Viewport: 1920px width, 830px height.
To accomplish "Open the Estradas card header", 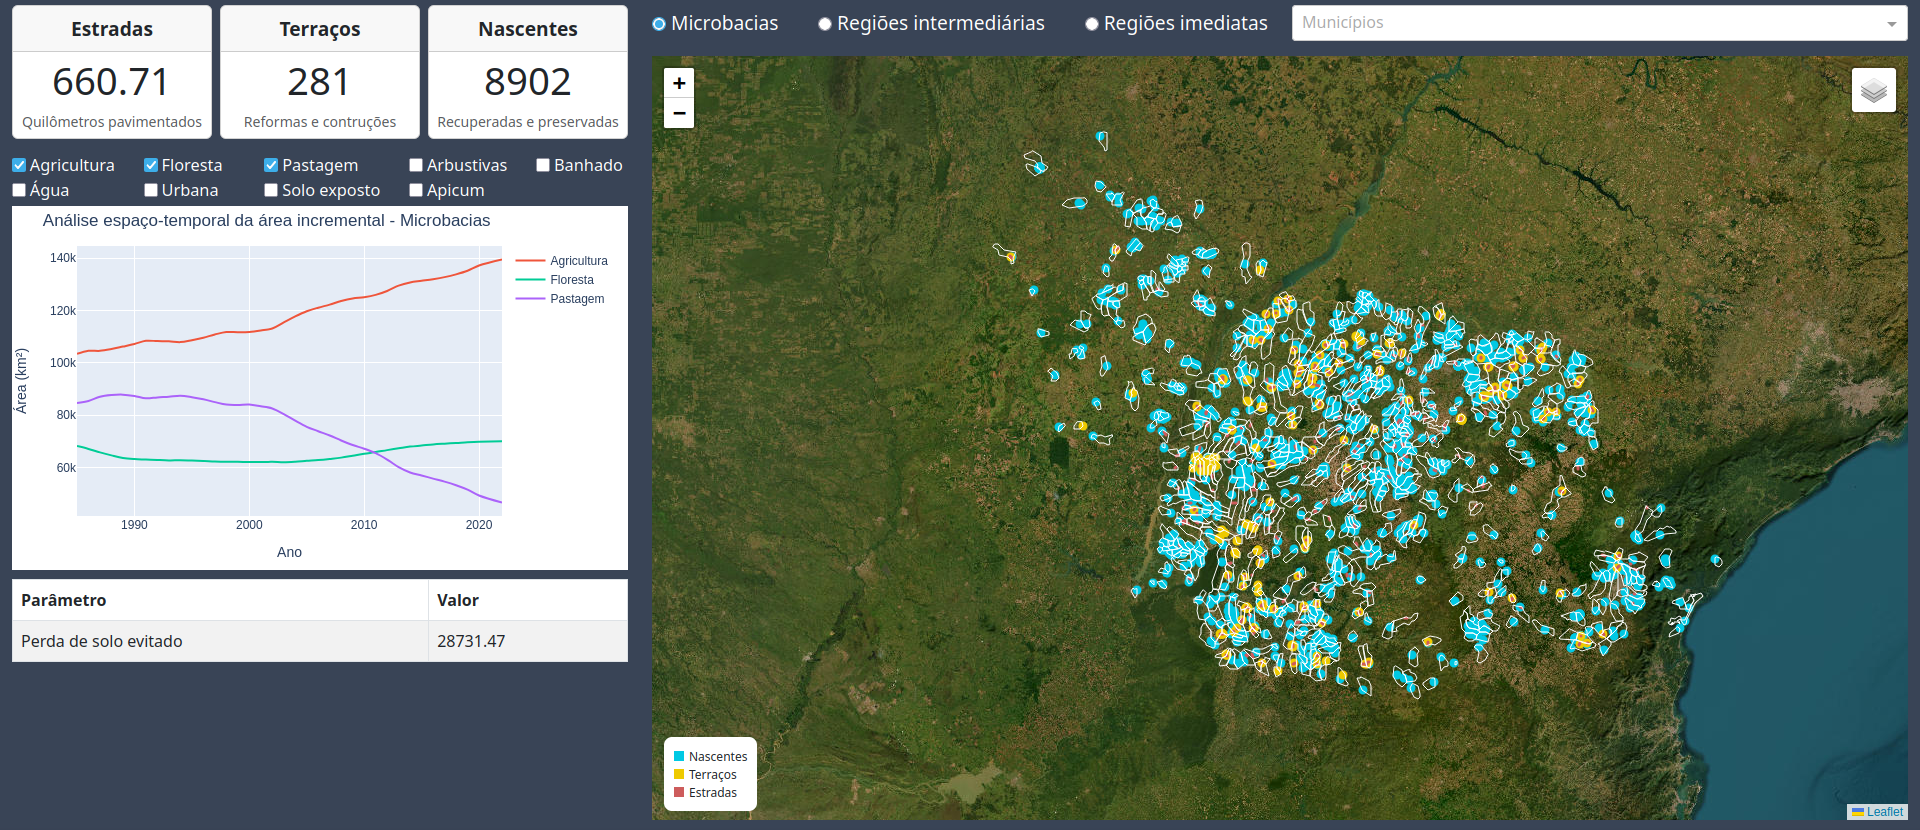I will click(112, 29).
